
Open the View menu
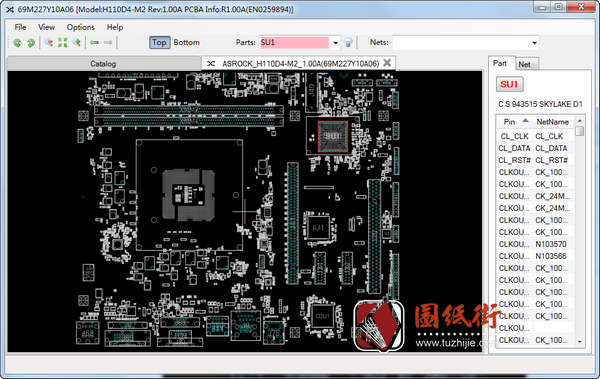pyautogui.click(x=46, y=27)
